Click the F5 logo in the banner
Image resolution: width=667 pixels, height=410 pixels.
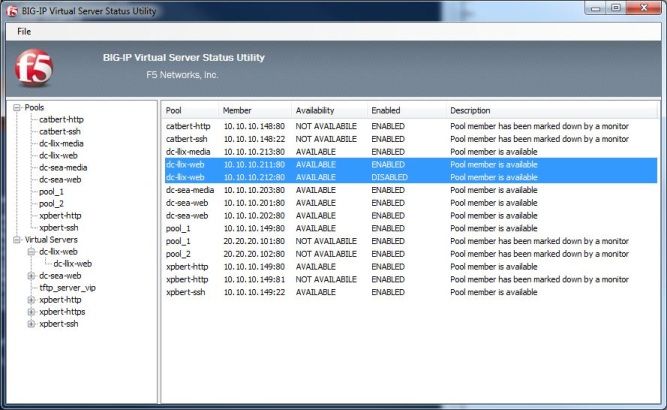click(x=34, y=68)
